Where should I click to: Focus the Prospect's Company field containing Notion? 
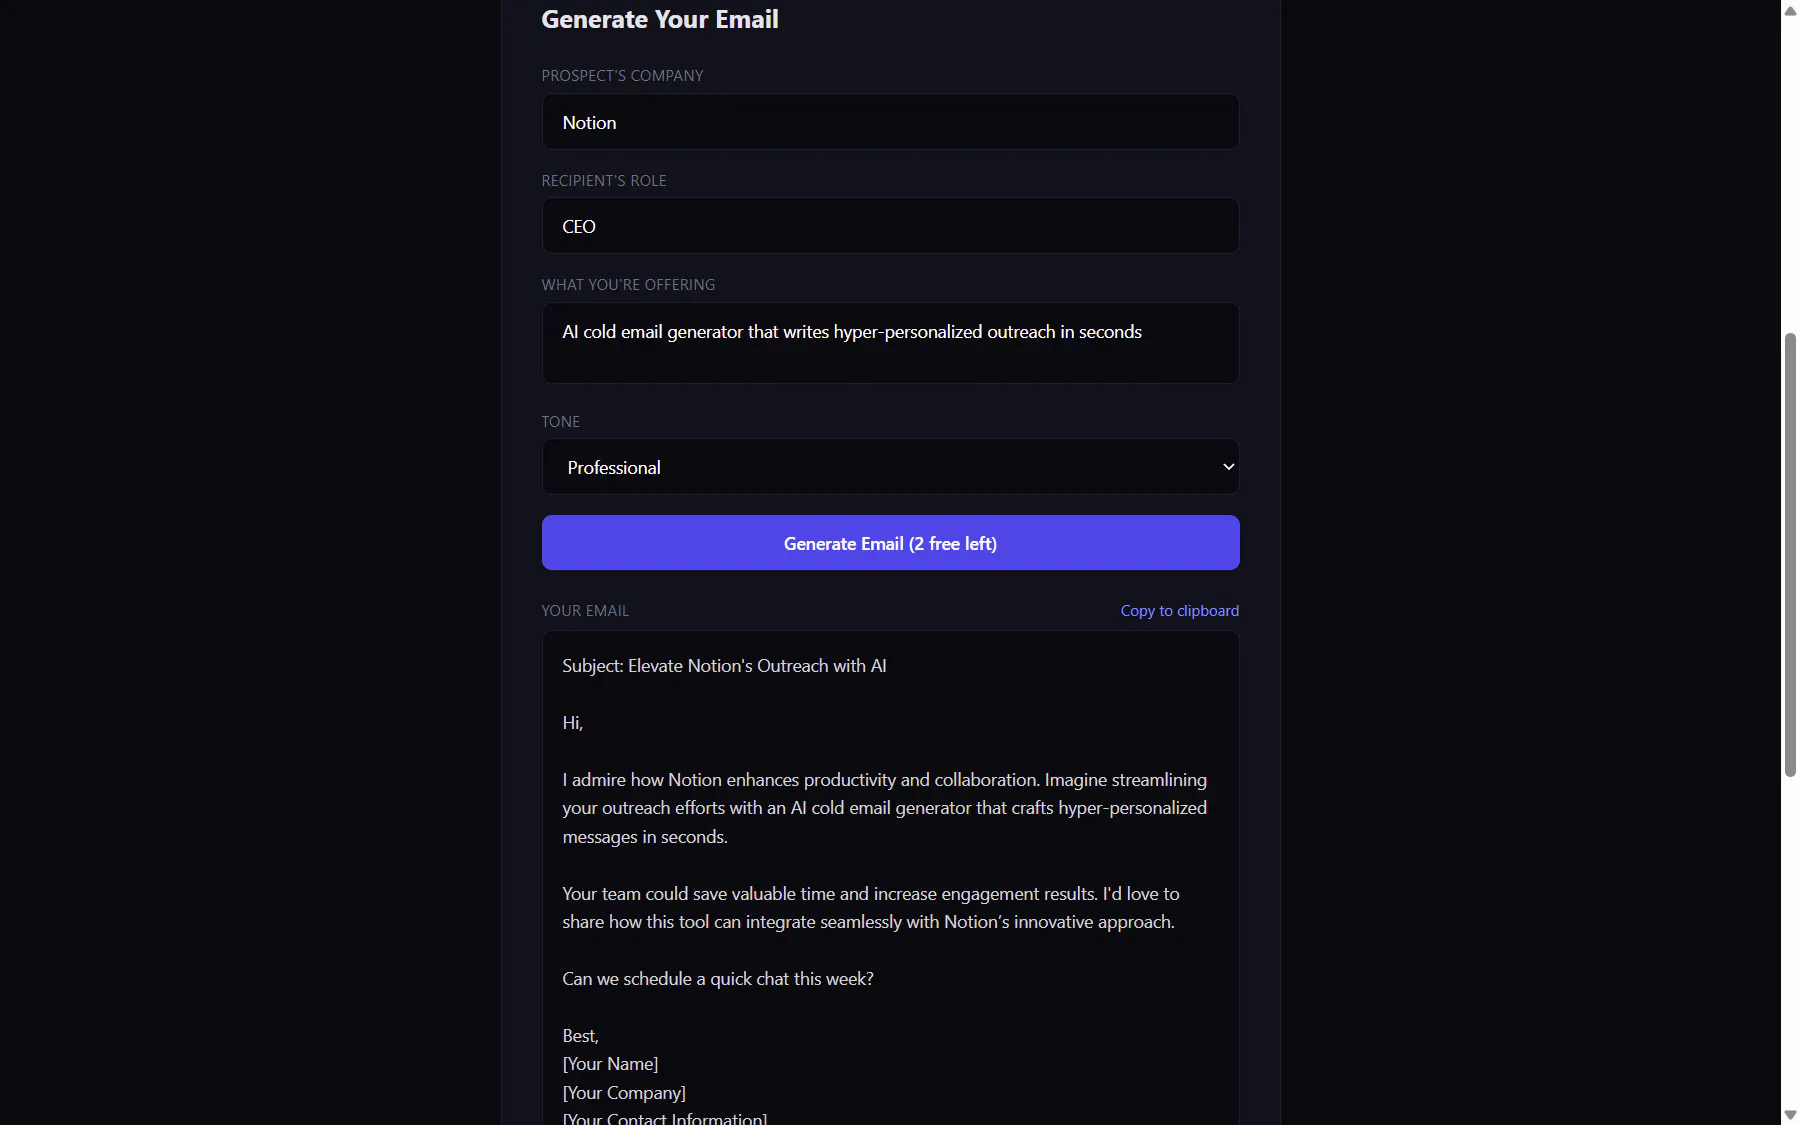click(x=890, y=122)
